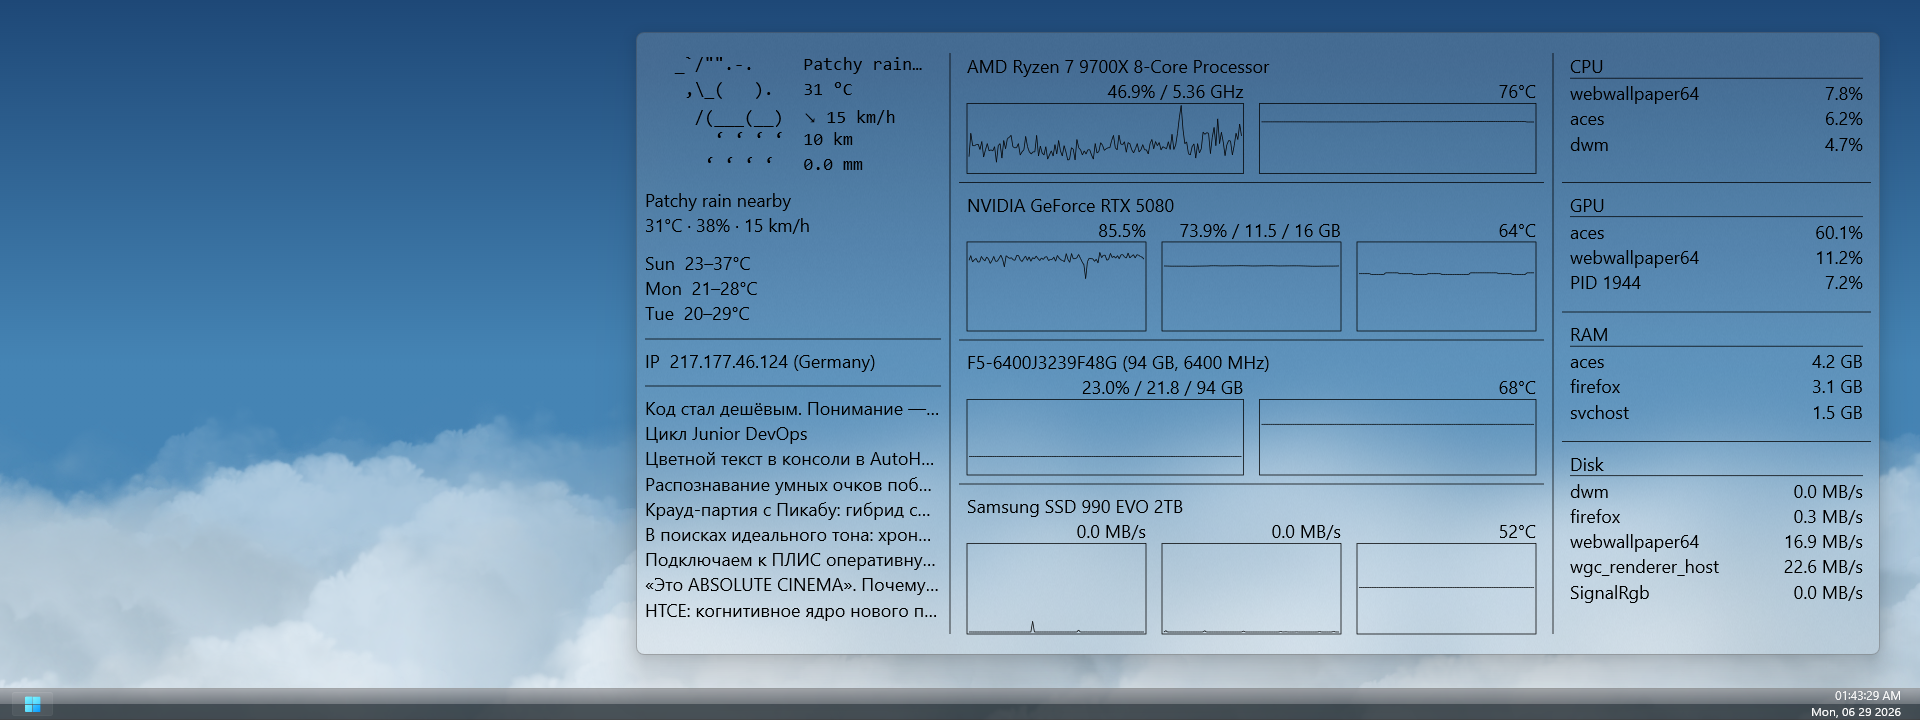The height and width of the screenshot is (720, 1920).
Task: Select the SignalRgb disk row
Action: coord(1716,593)
